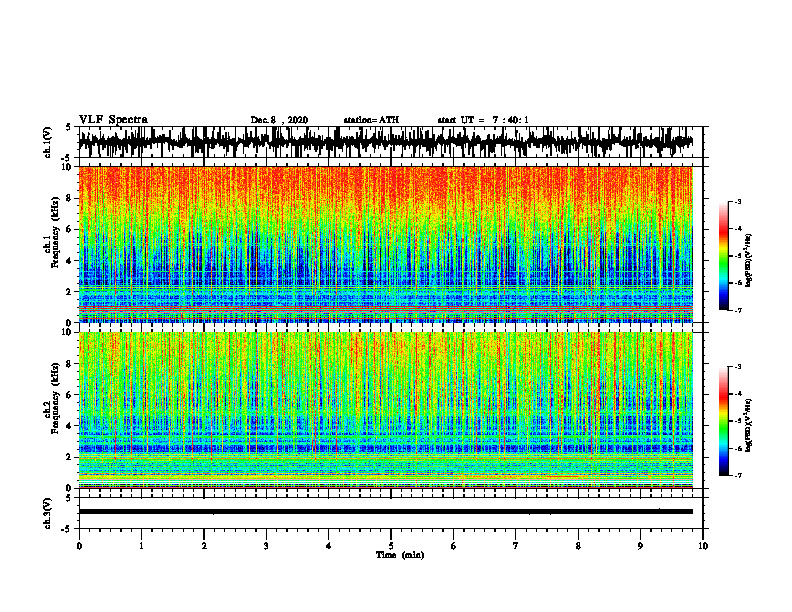This screenshot has height=612, width=792.
Task: Click the ch.1 spectrogram plot area
Action: (385, 244)
